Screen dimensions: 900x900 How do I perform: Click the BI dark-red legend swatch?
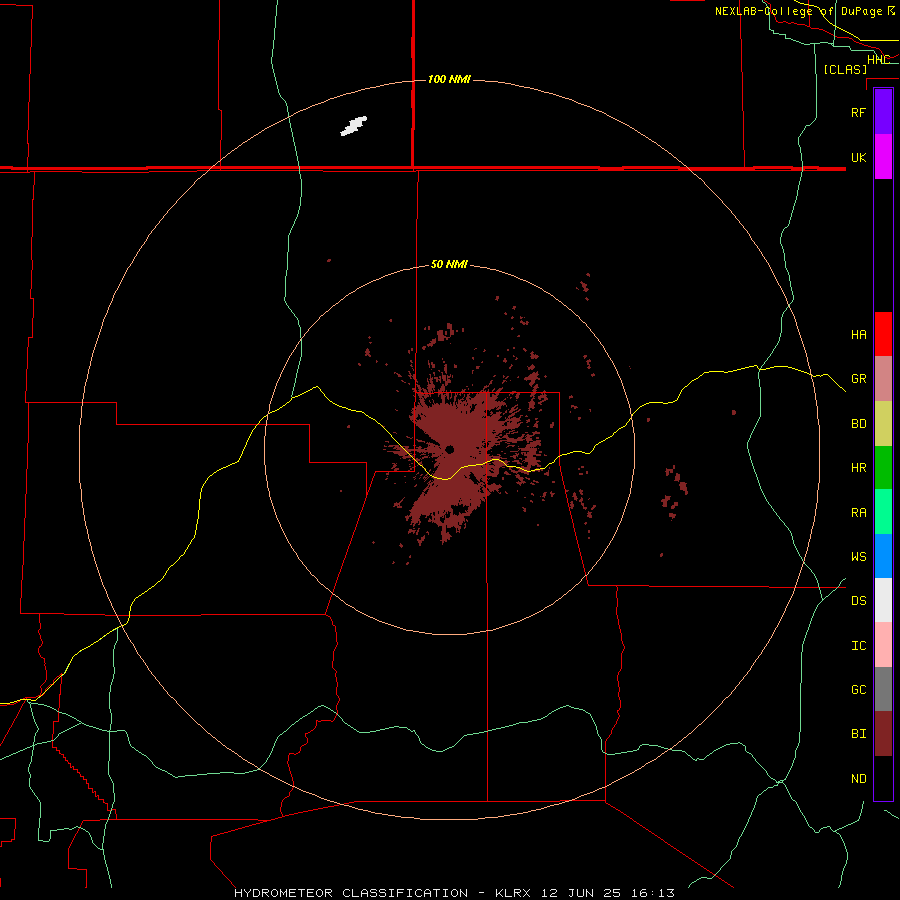883,734
